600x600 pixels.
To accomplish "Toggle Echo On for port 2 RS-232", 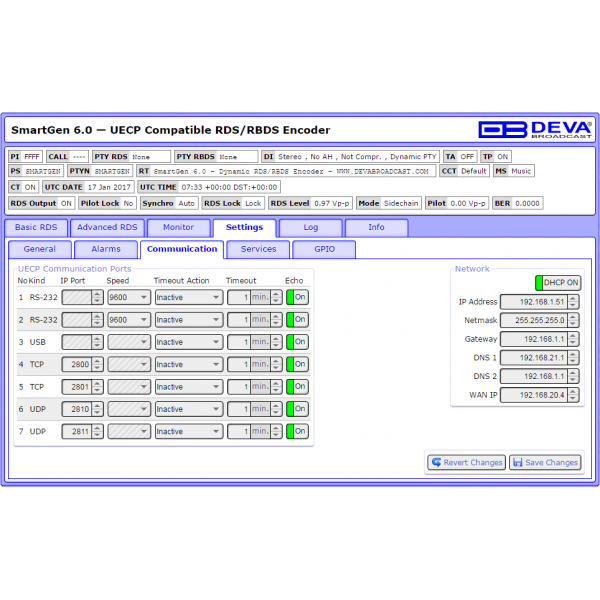I will pos(297,319).
